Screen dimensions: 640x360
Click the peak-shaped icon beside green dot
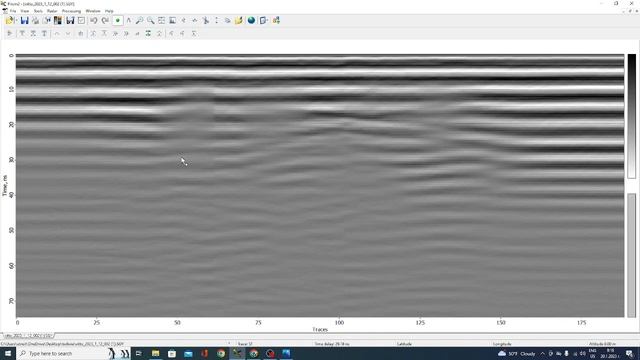[x=129, y=20]
